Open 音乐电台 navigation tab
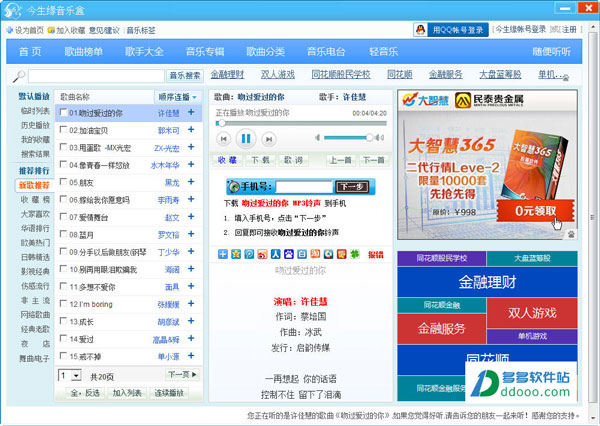Image resolution: width=600 pixels, height=426 pixels. tap(326, 52)
